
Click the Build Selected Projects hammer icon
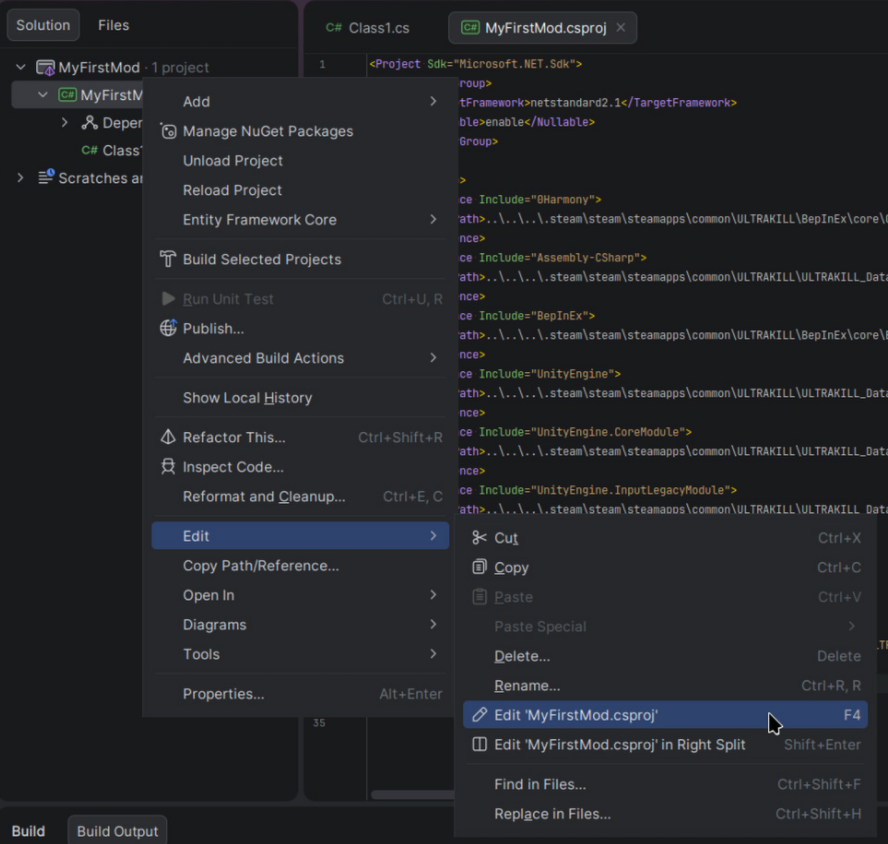[x=168, y=259]
